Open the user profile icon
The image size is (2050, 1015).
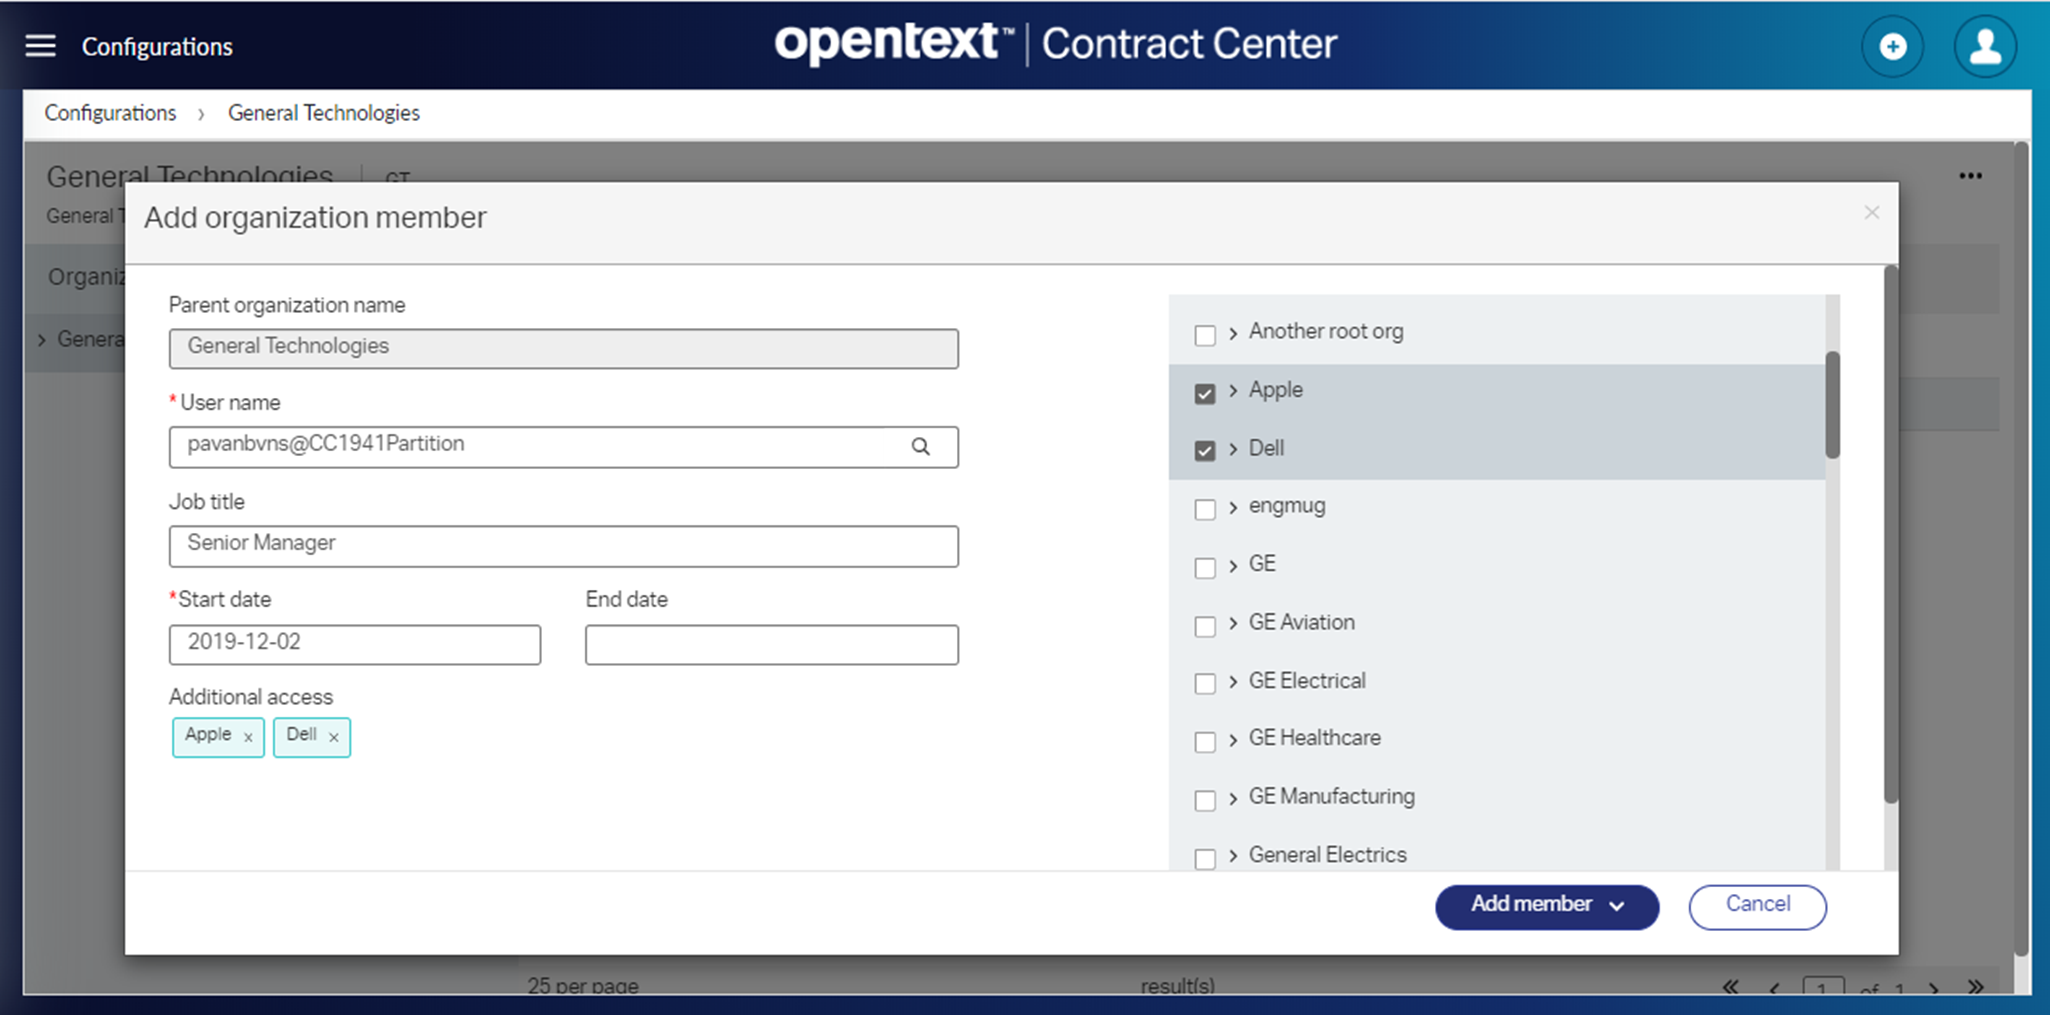1985,46
